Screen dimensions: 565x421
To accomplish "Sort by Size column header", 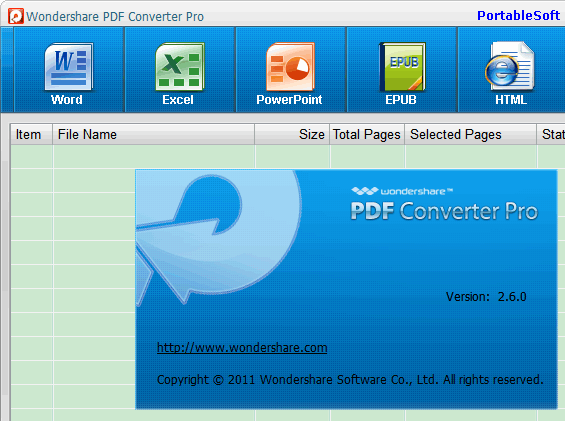I will [292, 134].
